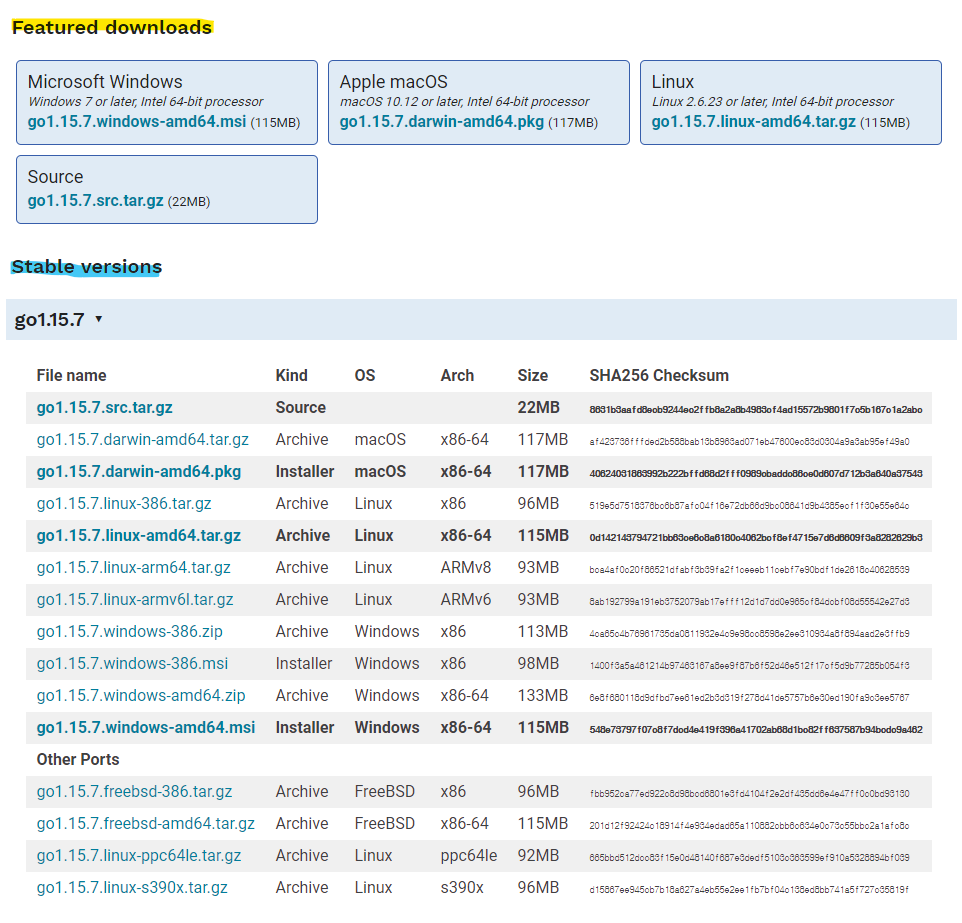
Task: Click the "OS" column header
Action: pos(364,375)
